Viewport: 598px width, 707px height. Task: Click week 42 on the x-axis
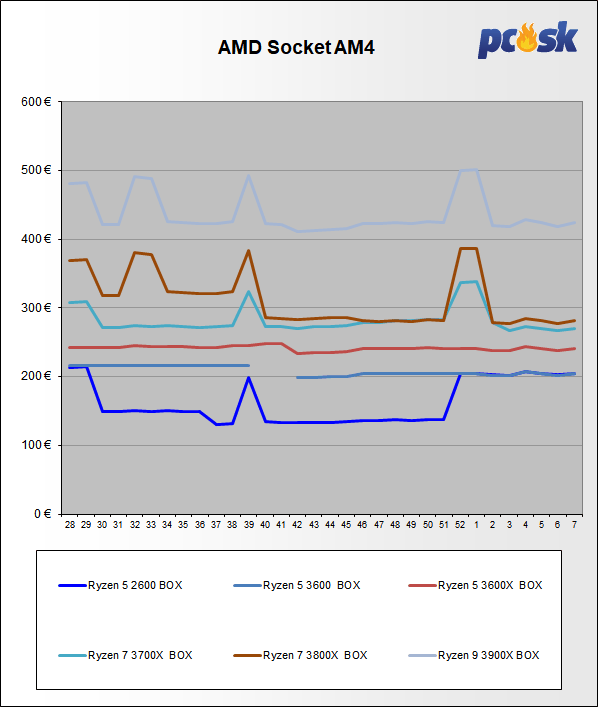tap(297, 525)
